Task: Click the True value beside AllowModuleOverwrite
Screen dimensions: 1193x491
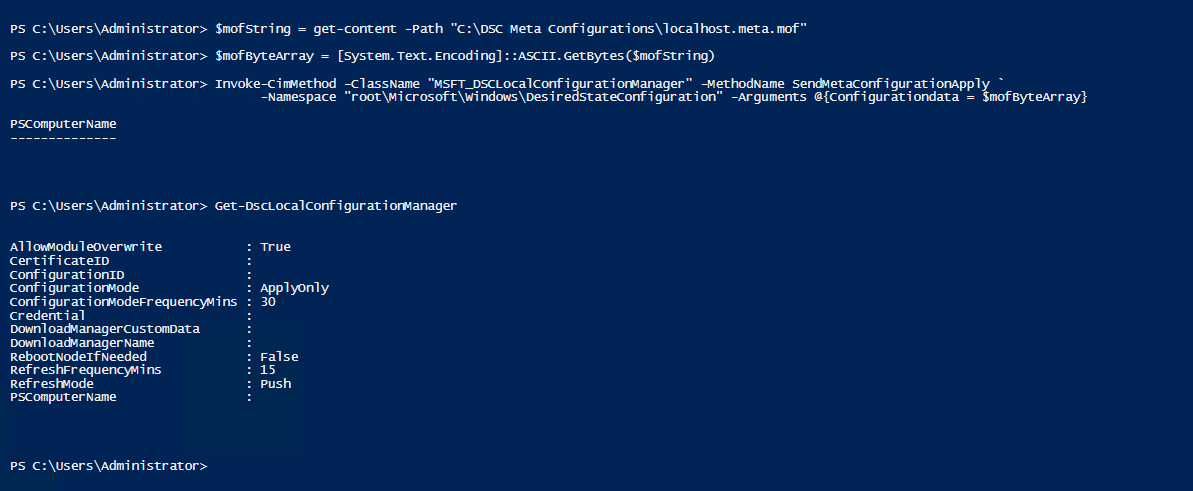Action: pos(275,247)
